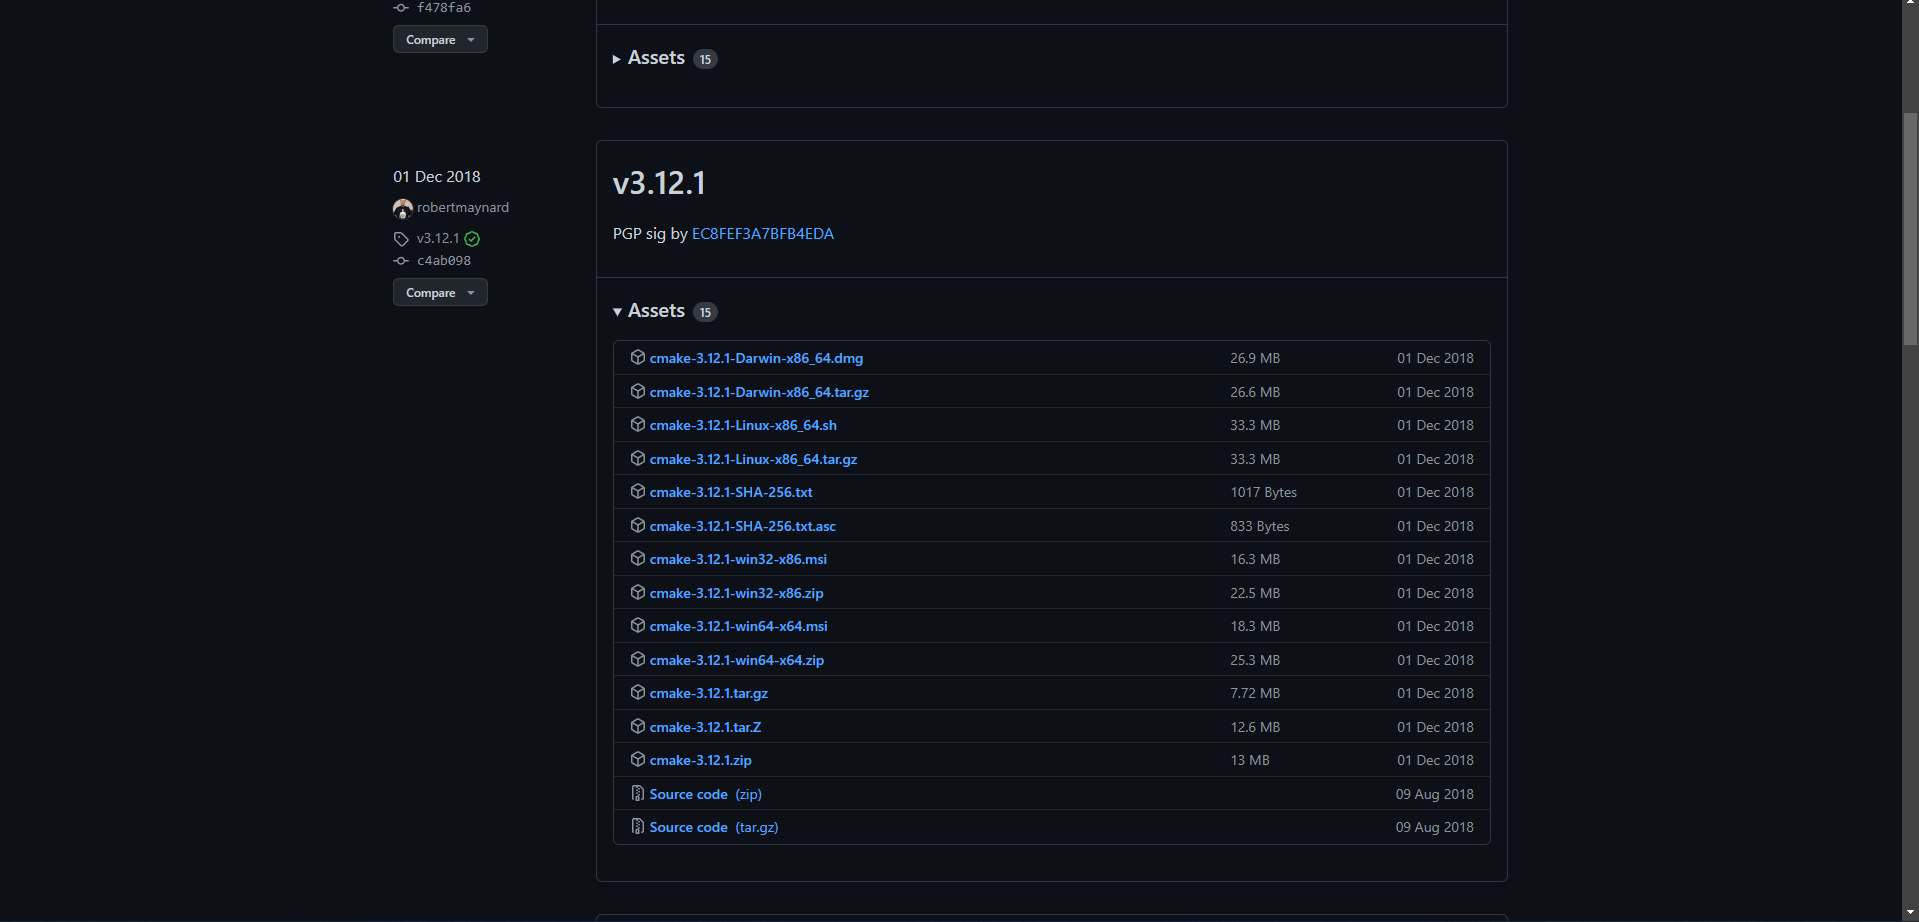Click robertmaynard's avatar image

click(403, 208)
